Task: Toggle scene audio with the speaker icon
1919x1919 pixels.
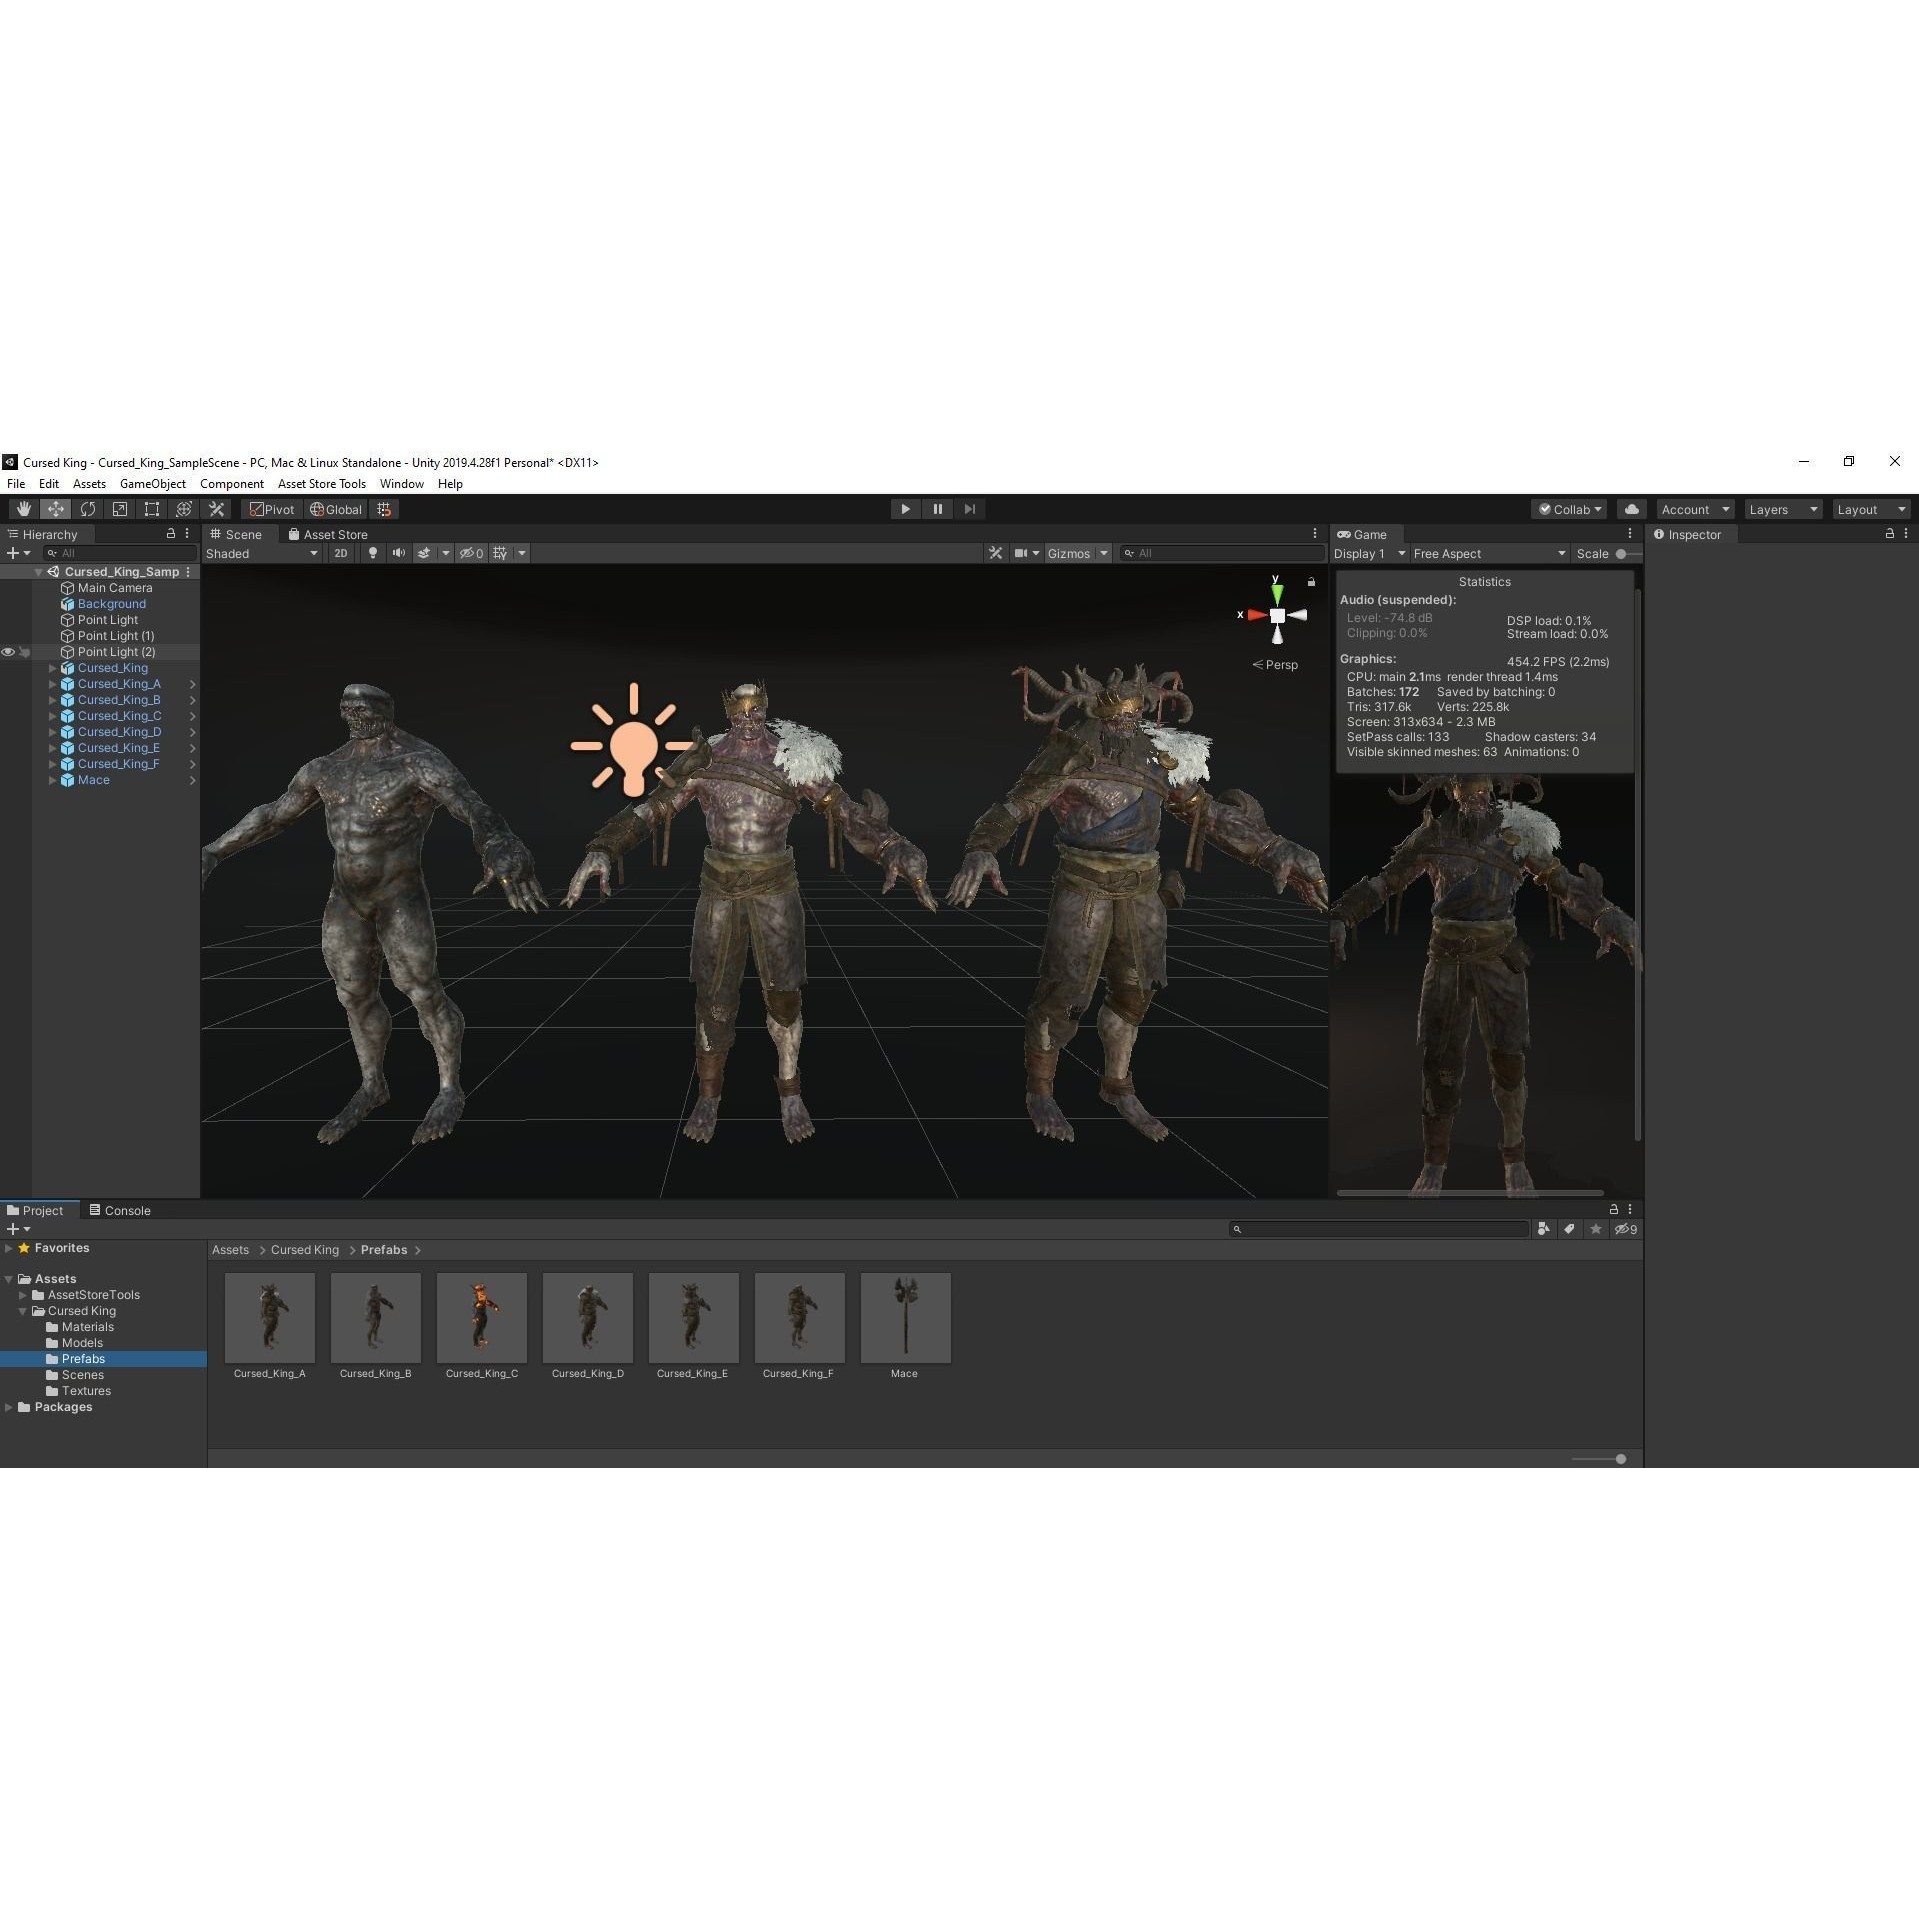Action: pyautogui.click(x=398, y=553)
